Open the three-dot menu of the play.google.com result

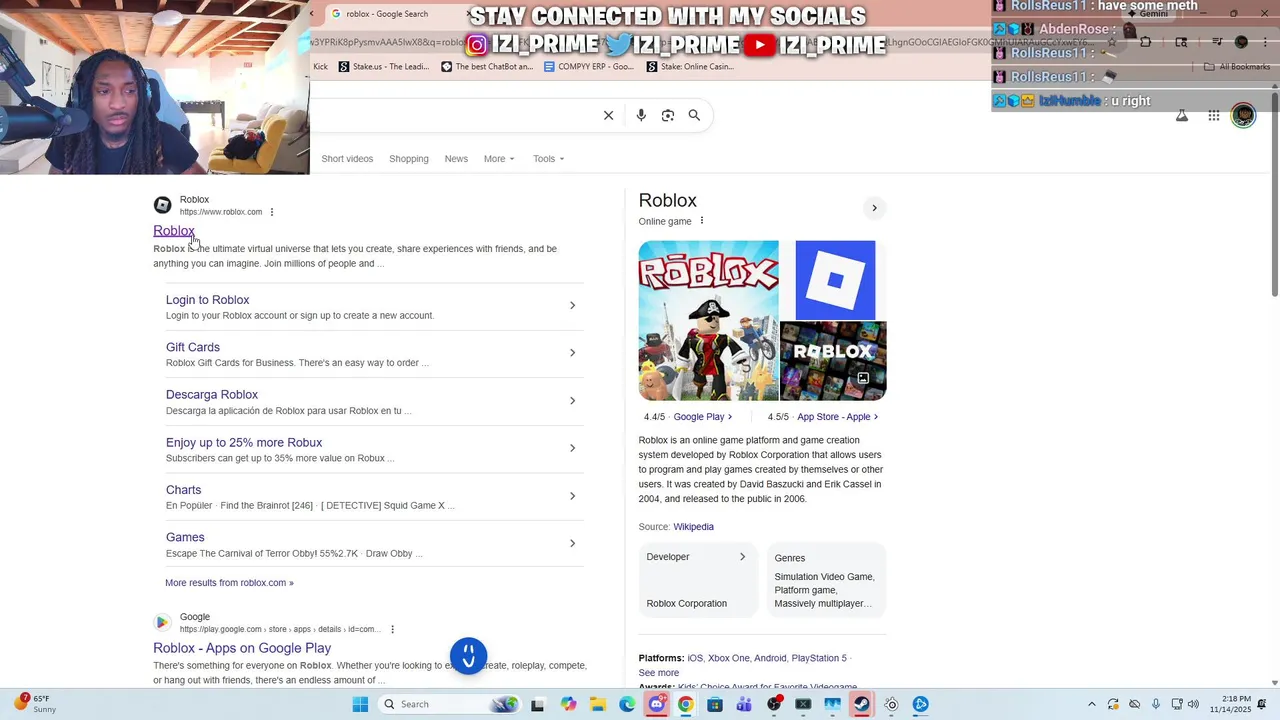(x=392, y=629)
